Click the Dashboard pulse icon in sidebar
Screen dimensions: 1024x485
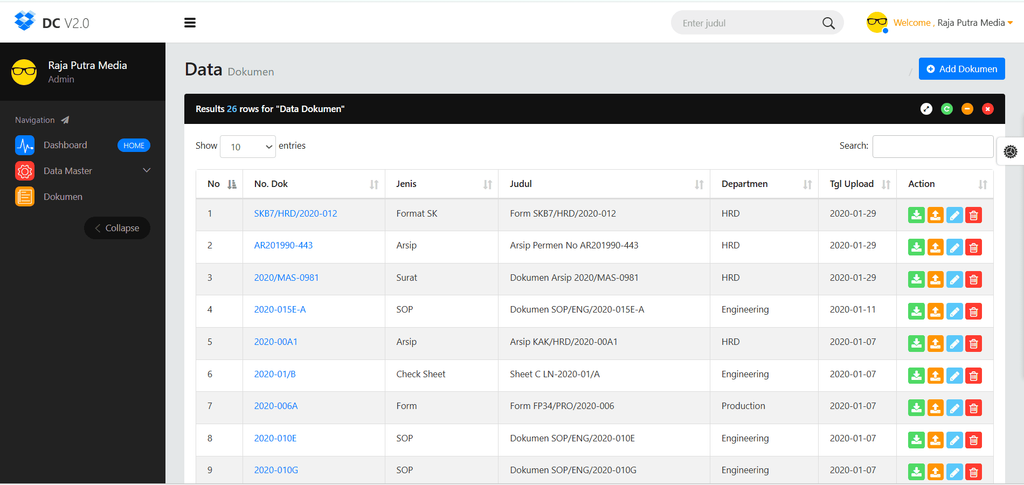click(x=25, y=145)
